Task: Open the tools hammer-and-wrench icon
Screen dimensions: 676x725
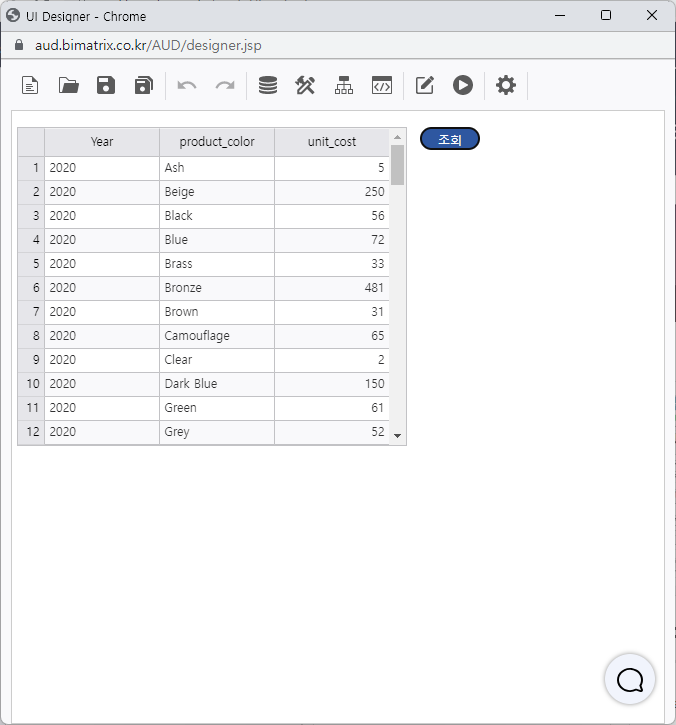Action: [x=305, y=85]
